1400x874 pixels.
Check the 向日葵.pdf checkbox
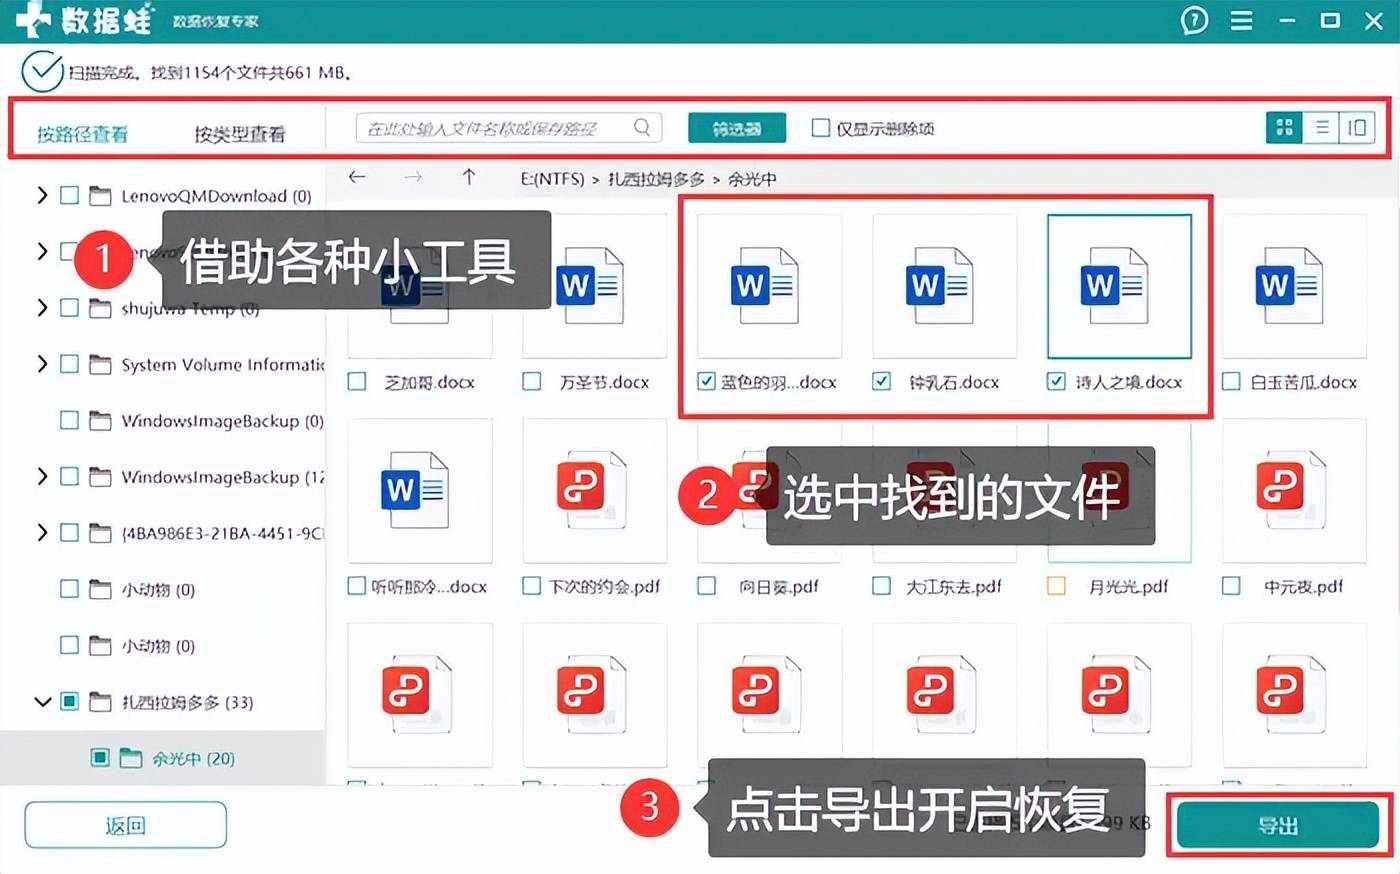click(706, 586)
